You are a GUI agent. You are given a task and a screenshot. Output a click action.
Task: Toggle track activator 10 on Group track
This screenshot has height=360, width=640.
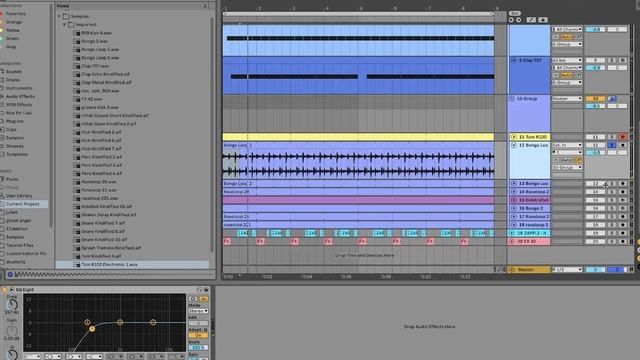point(595,99)
